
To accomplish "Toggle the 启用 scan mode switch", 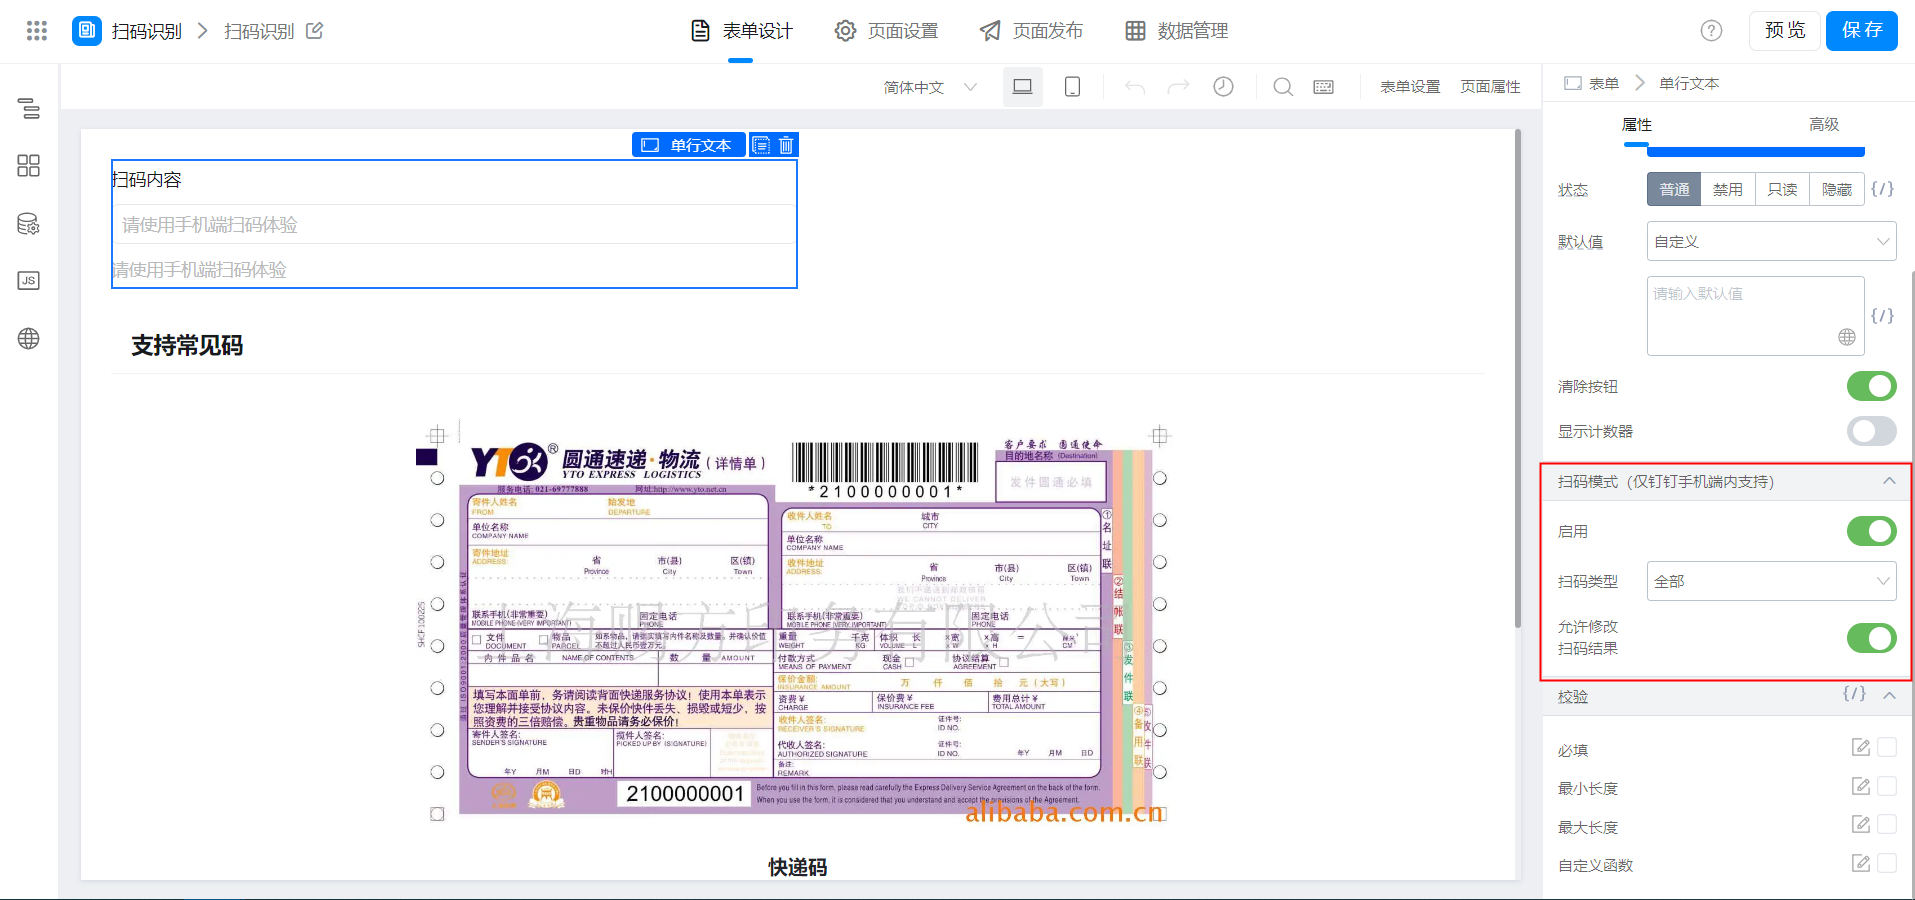I will 1872,531.
